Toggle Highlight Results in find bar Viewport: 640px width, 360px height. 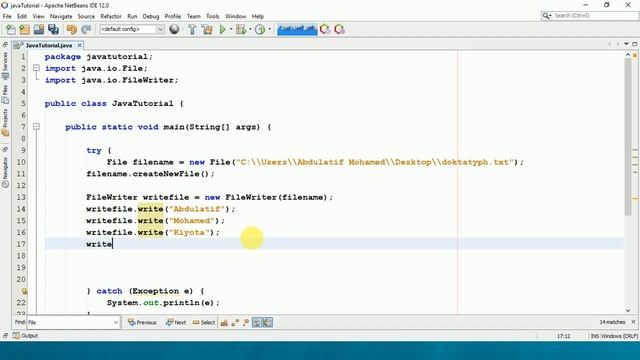click(256, 323)
